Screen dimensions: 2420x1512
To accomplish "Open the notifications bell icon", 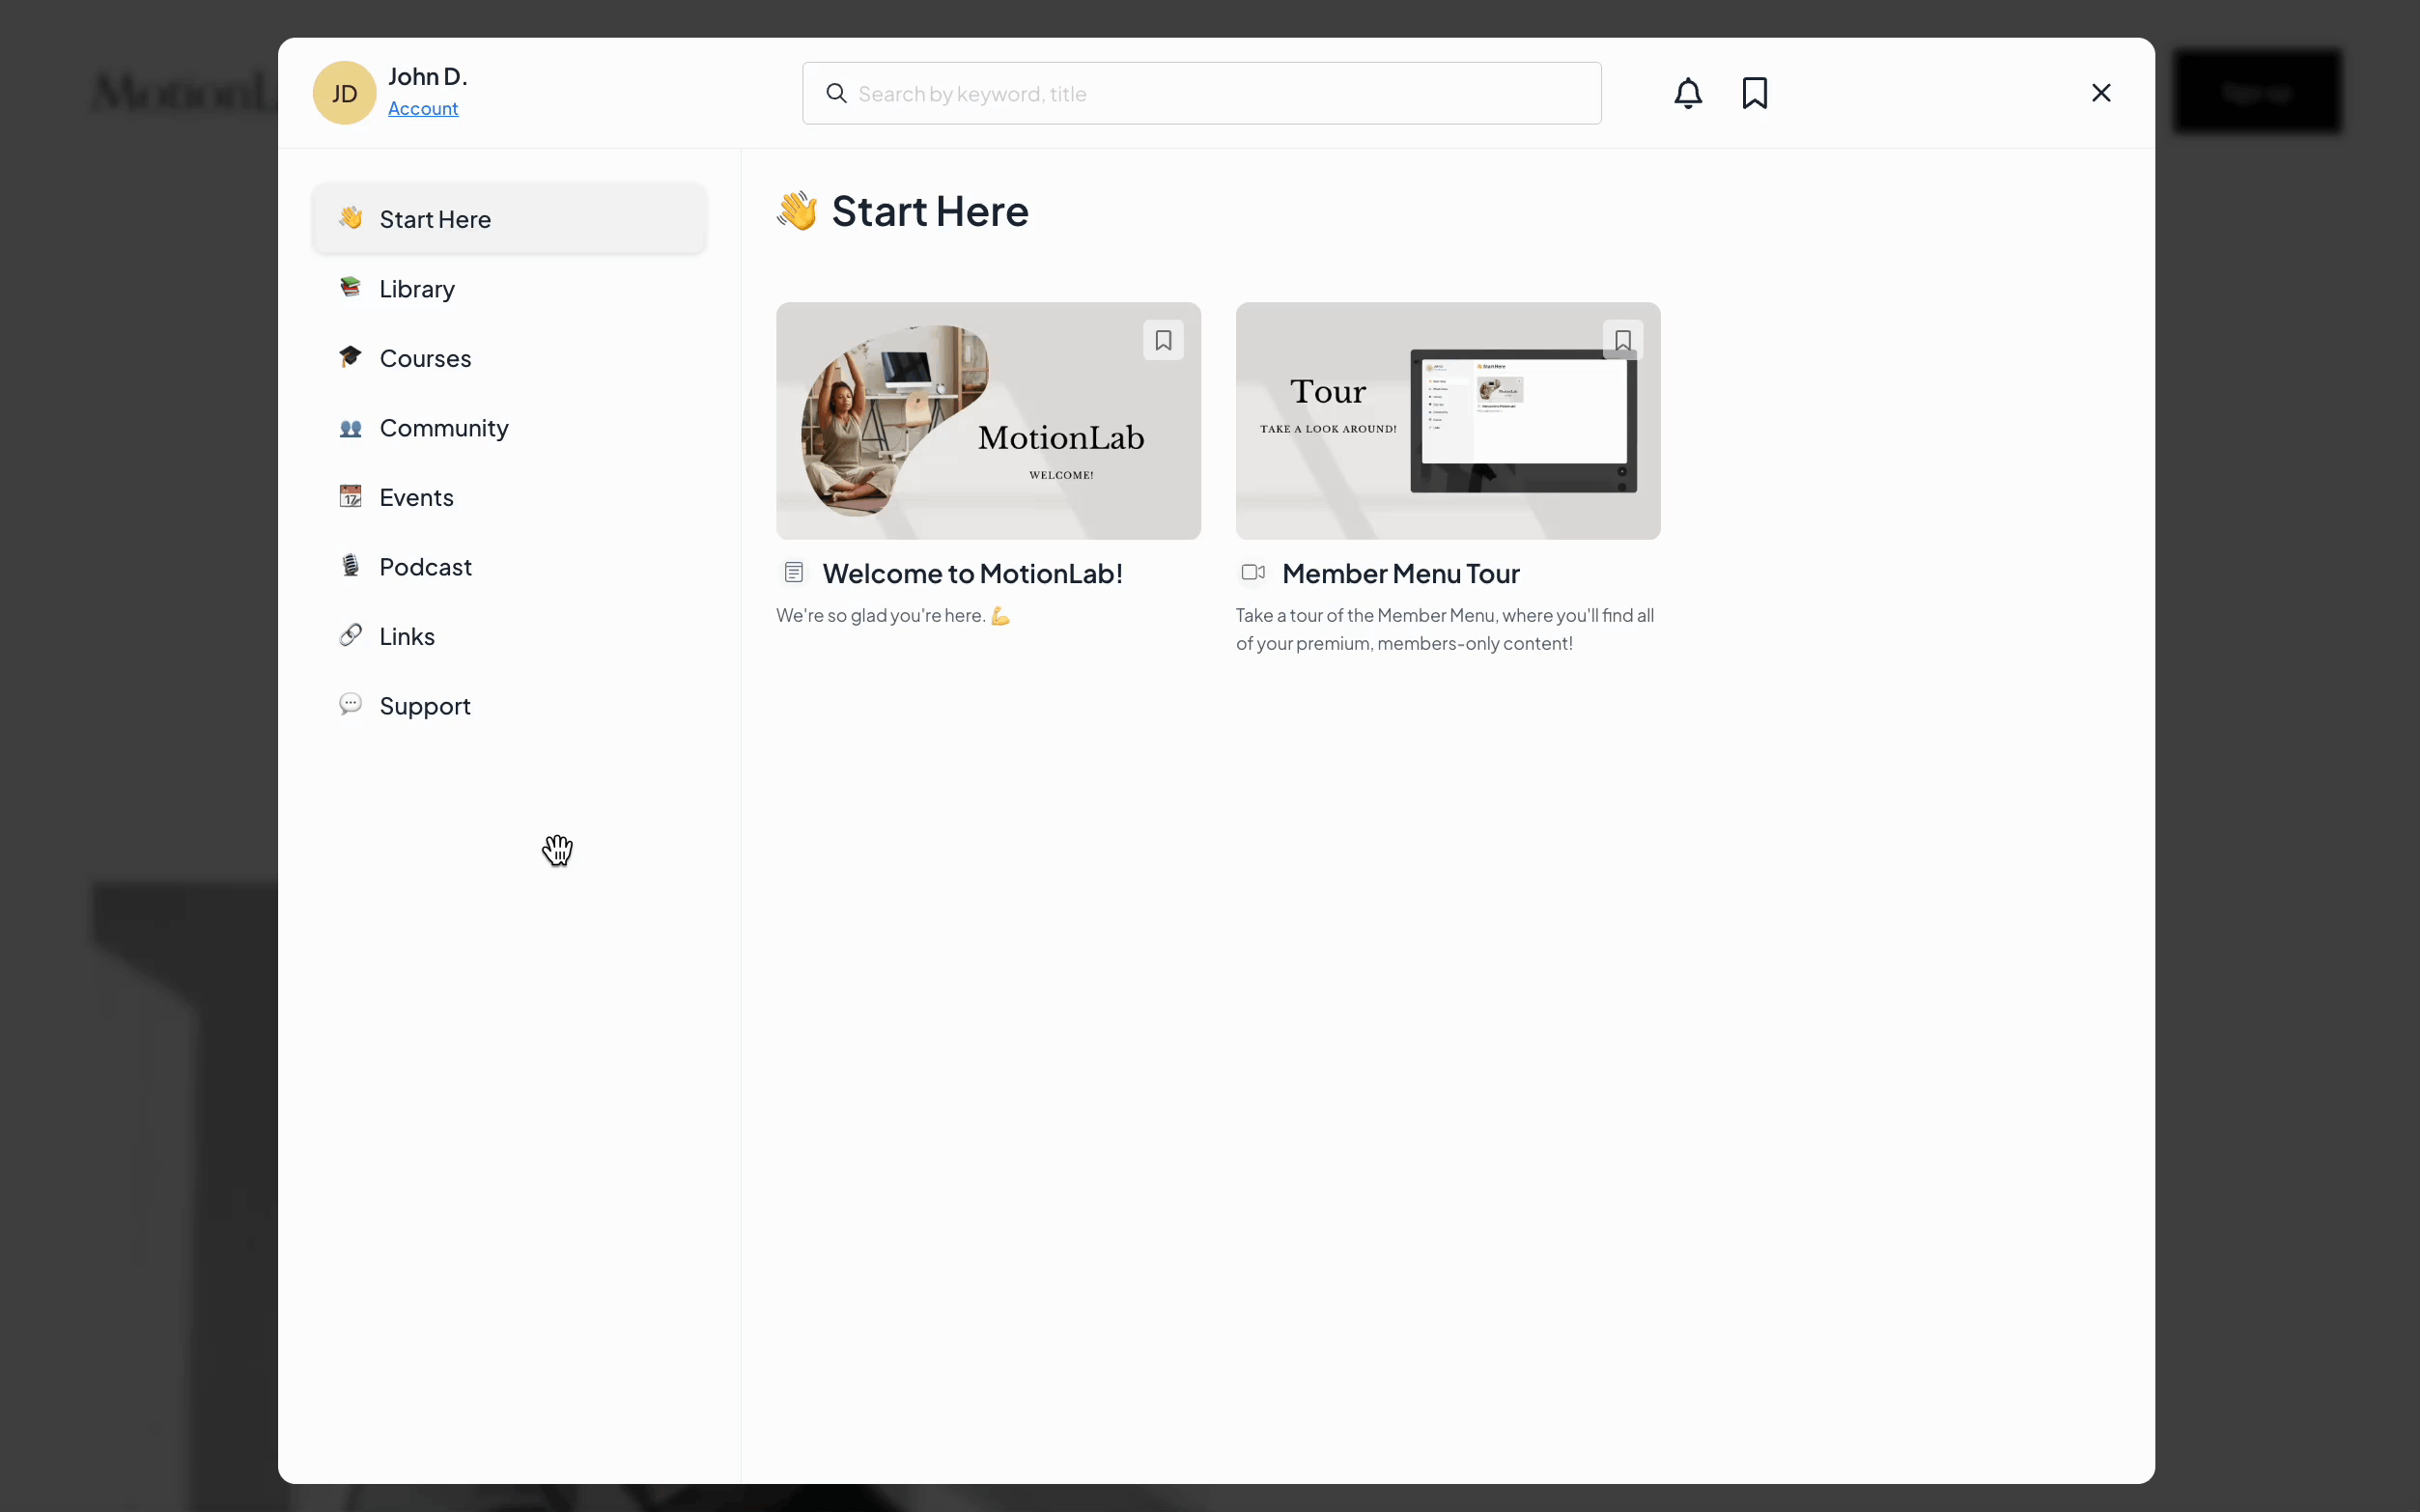I will [x=1687, y=93].
